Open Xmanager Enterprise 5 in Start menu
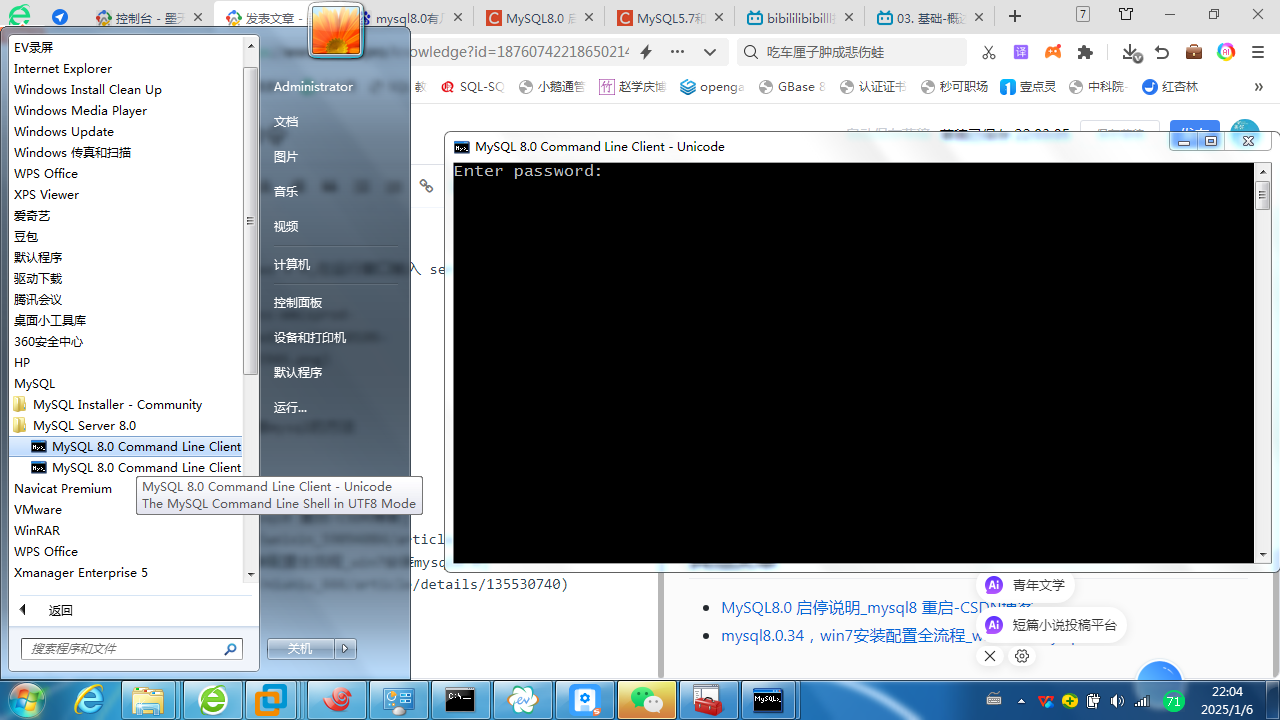 click(x=81, y=573)
